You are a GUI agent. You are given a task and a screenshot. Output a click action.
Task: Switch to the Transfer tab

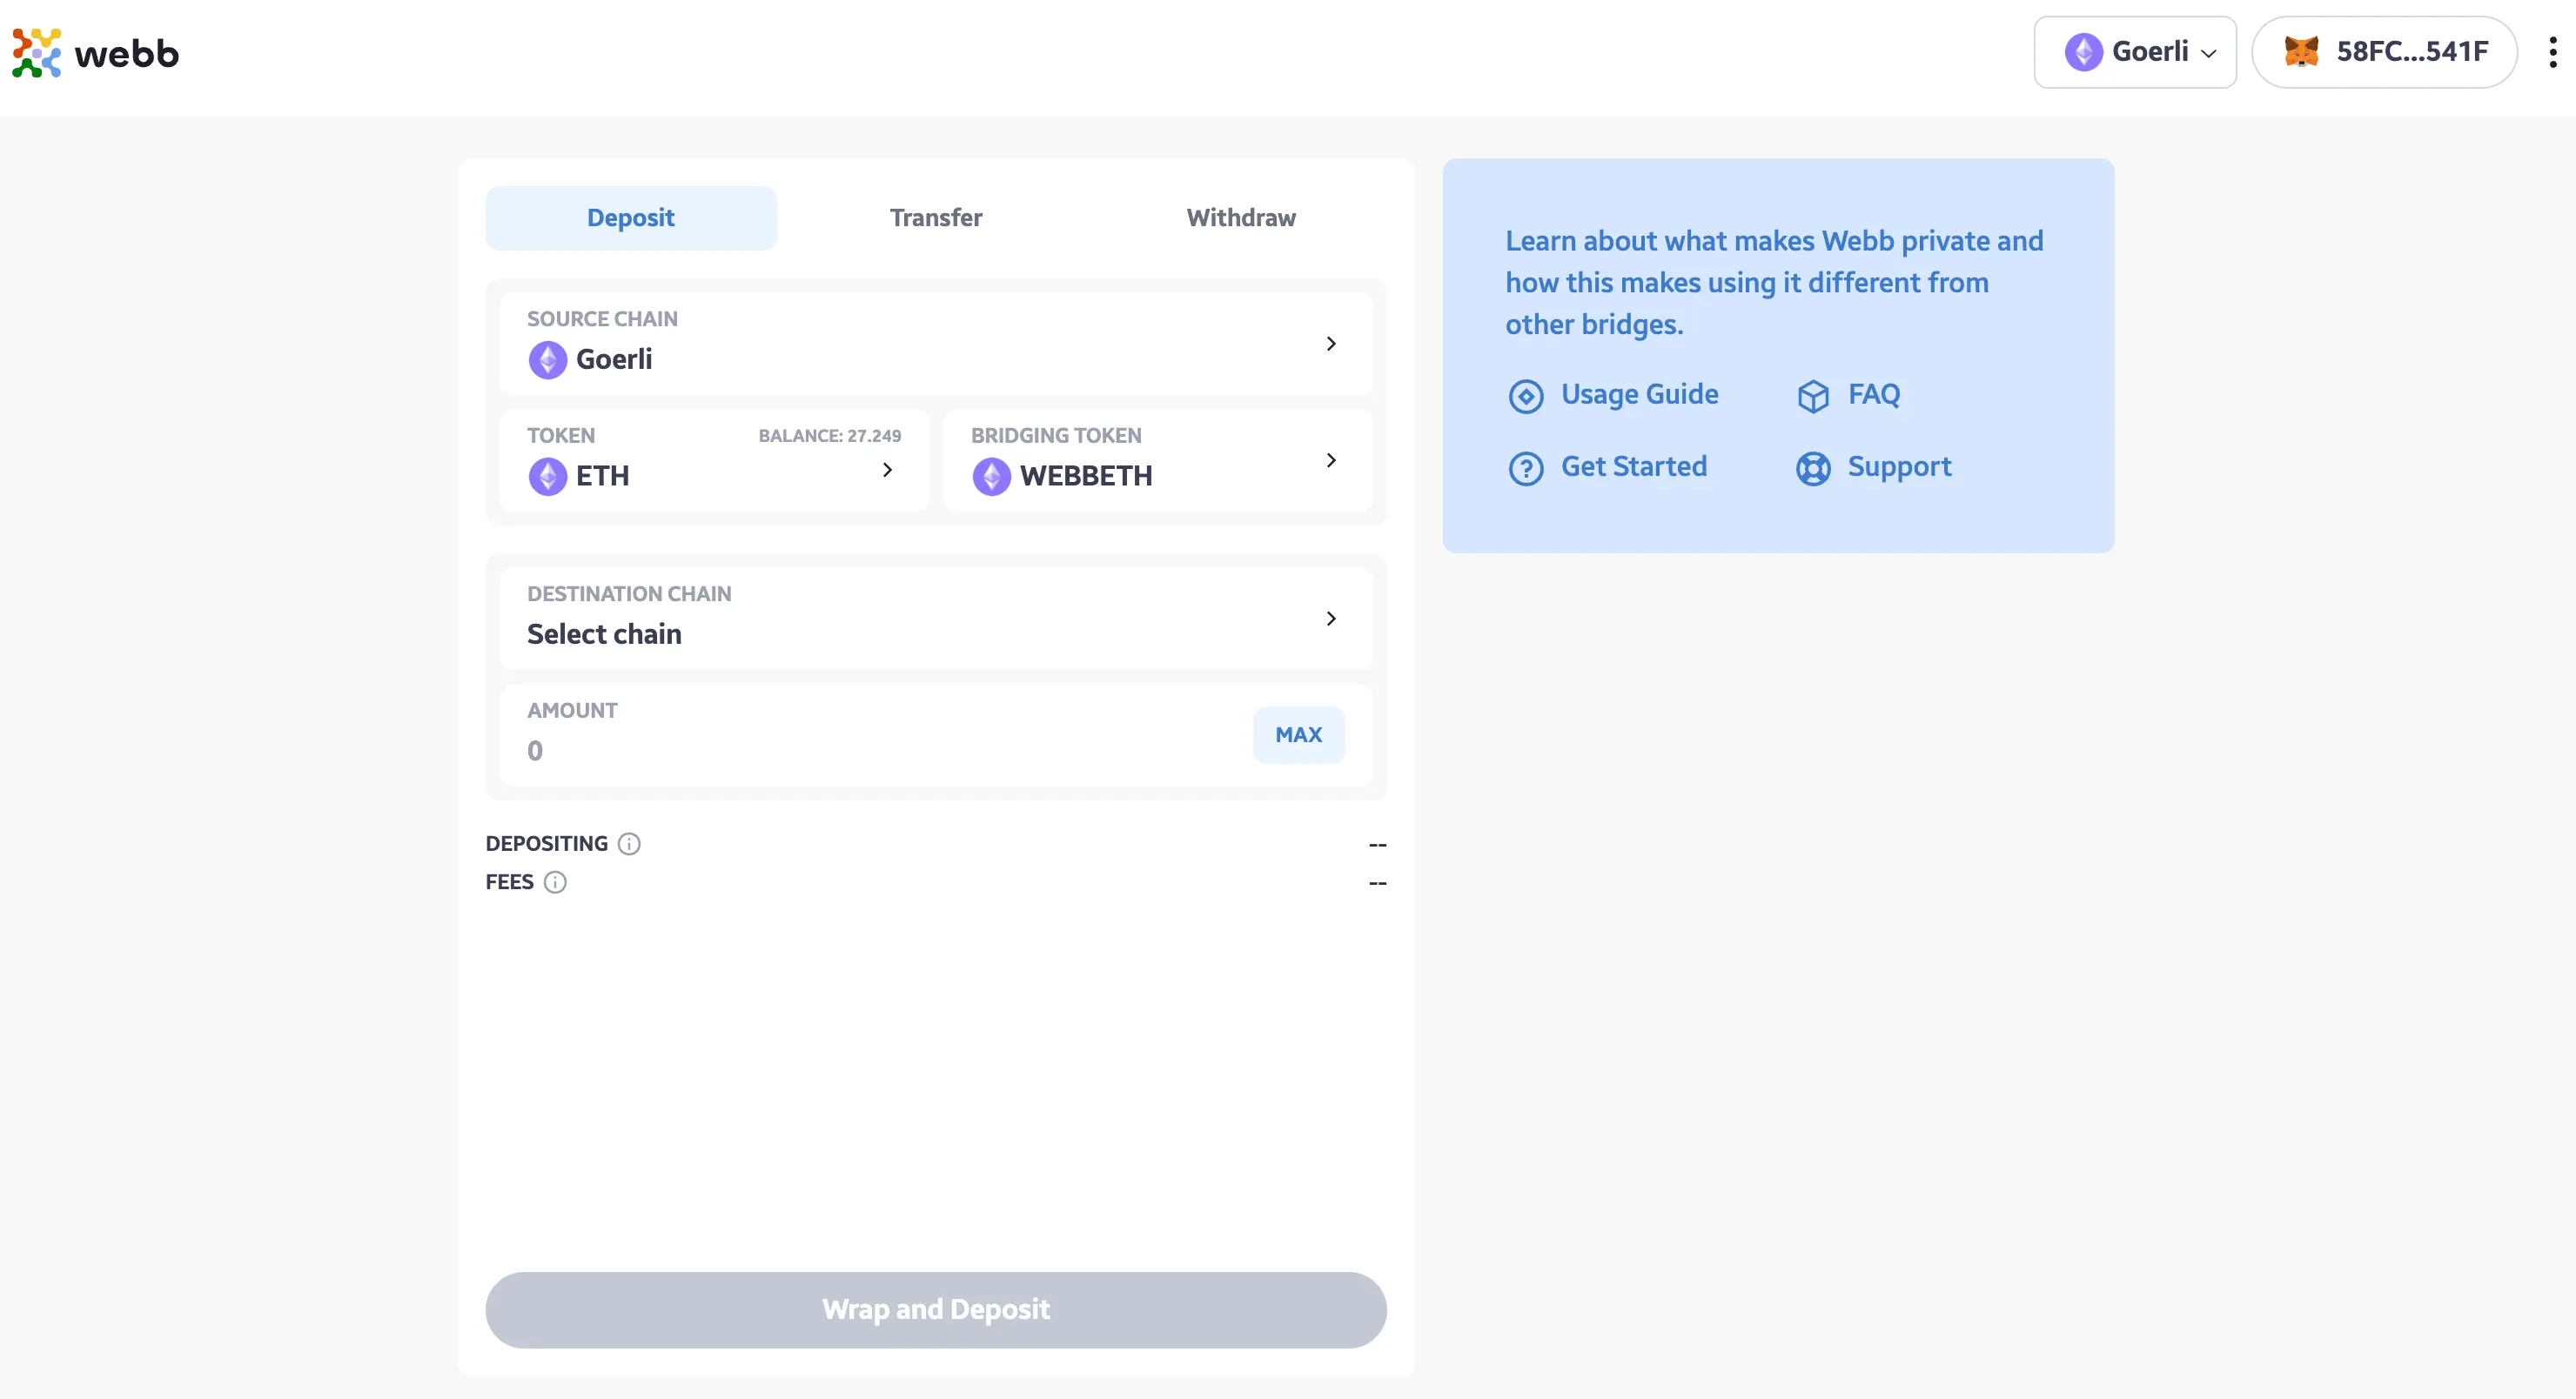936,218
